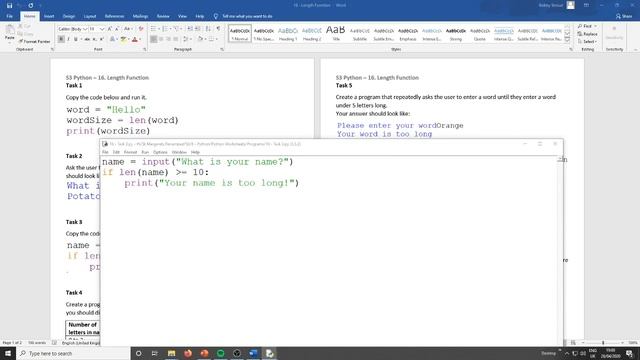Screen dimensions: 640x360
Task: Open the font size dropdown
Action: (102, 29)
